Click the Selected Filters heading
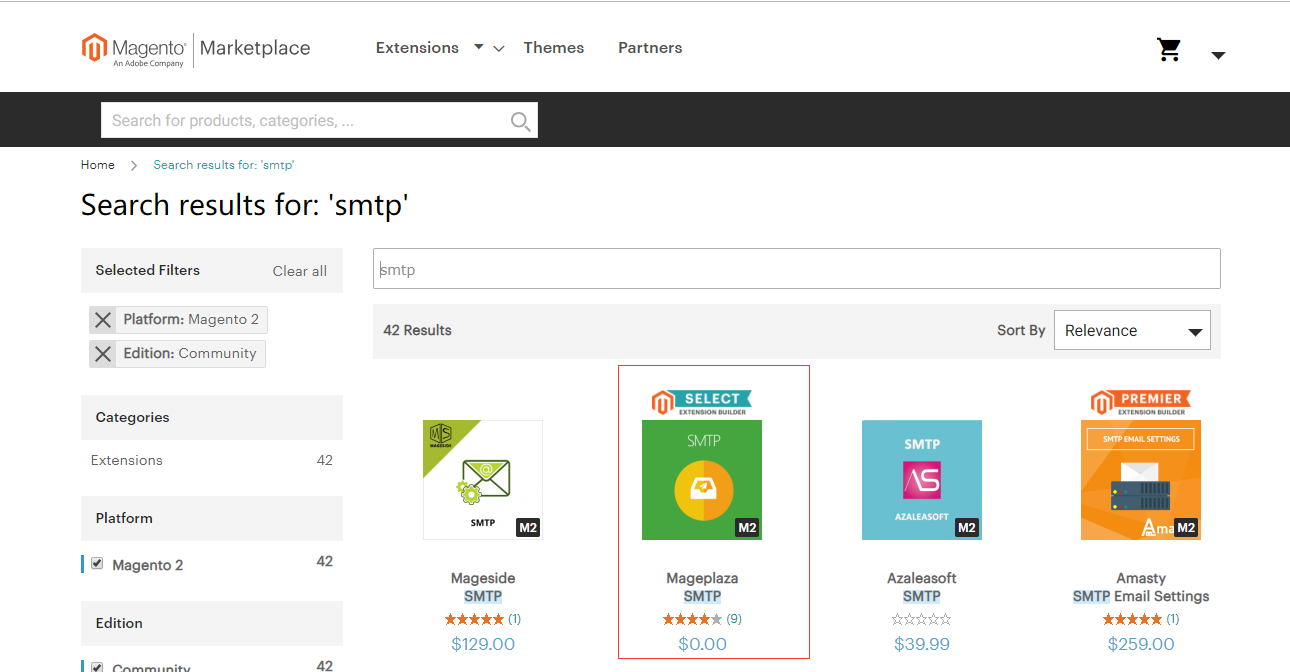 click(x=148, y=270)
